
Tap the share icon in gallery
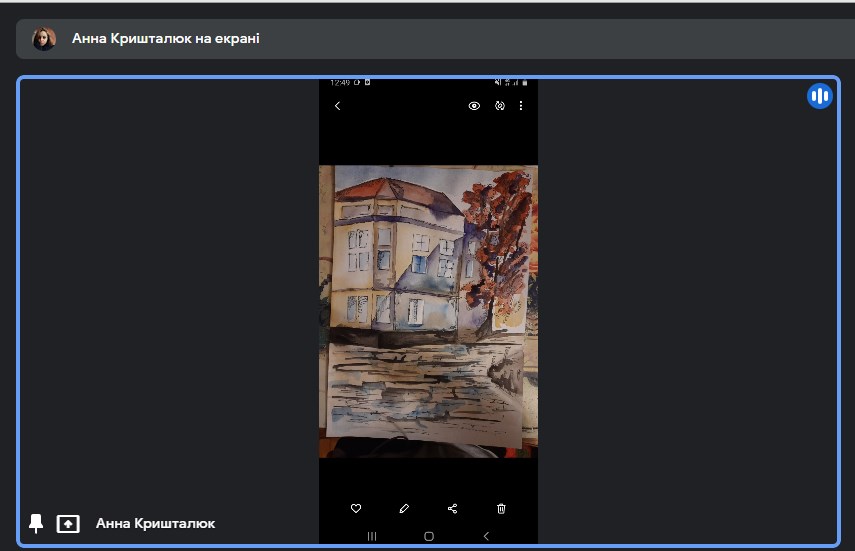[453, 508]
